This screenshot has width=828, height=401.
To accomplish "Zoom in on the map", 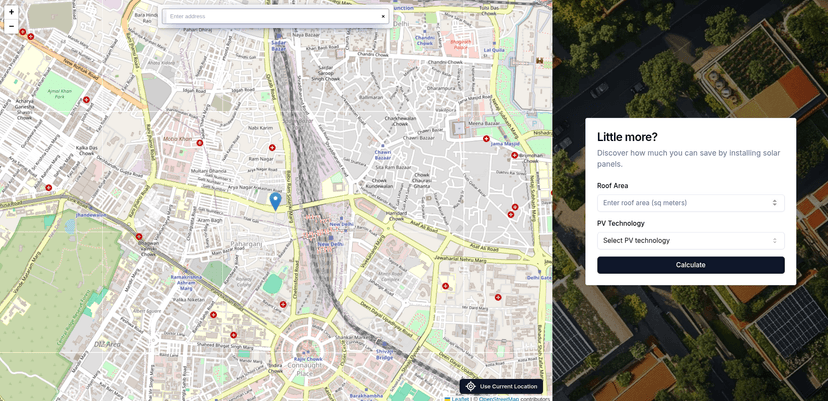I will click(x=11, y=12).
